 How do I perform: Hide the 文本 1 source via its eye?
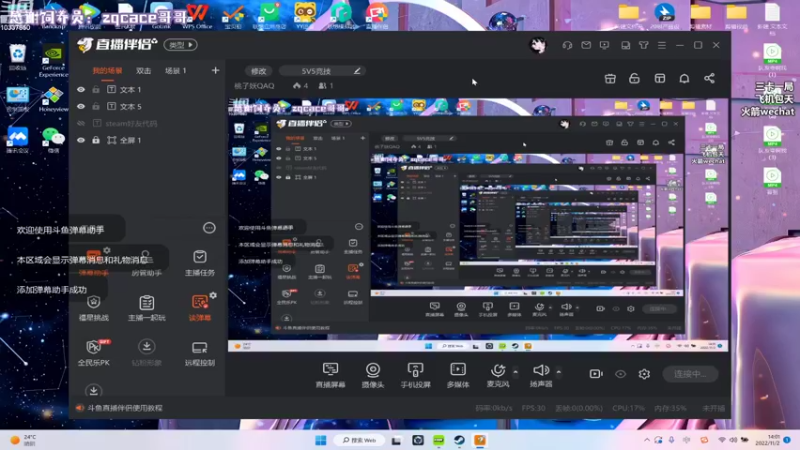pos(81,89)
